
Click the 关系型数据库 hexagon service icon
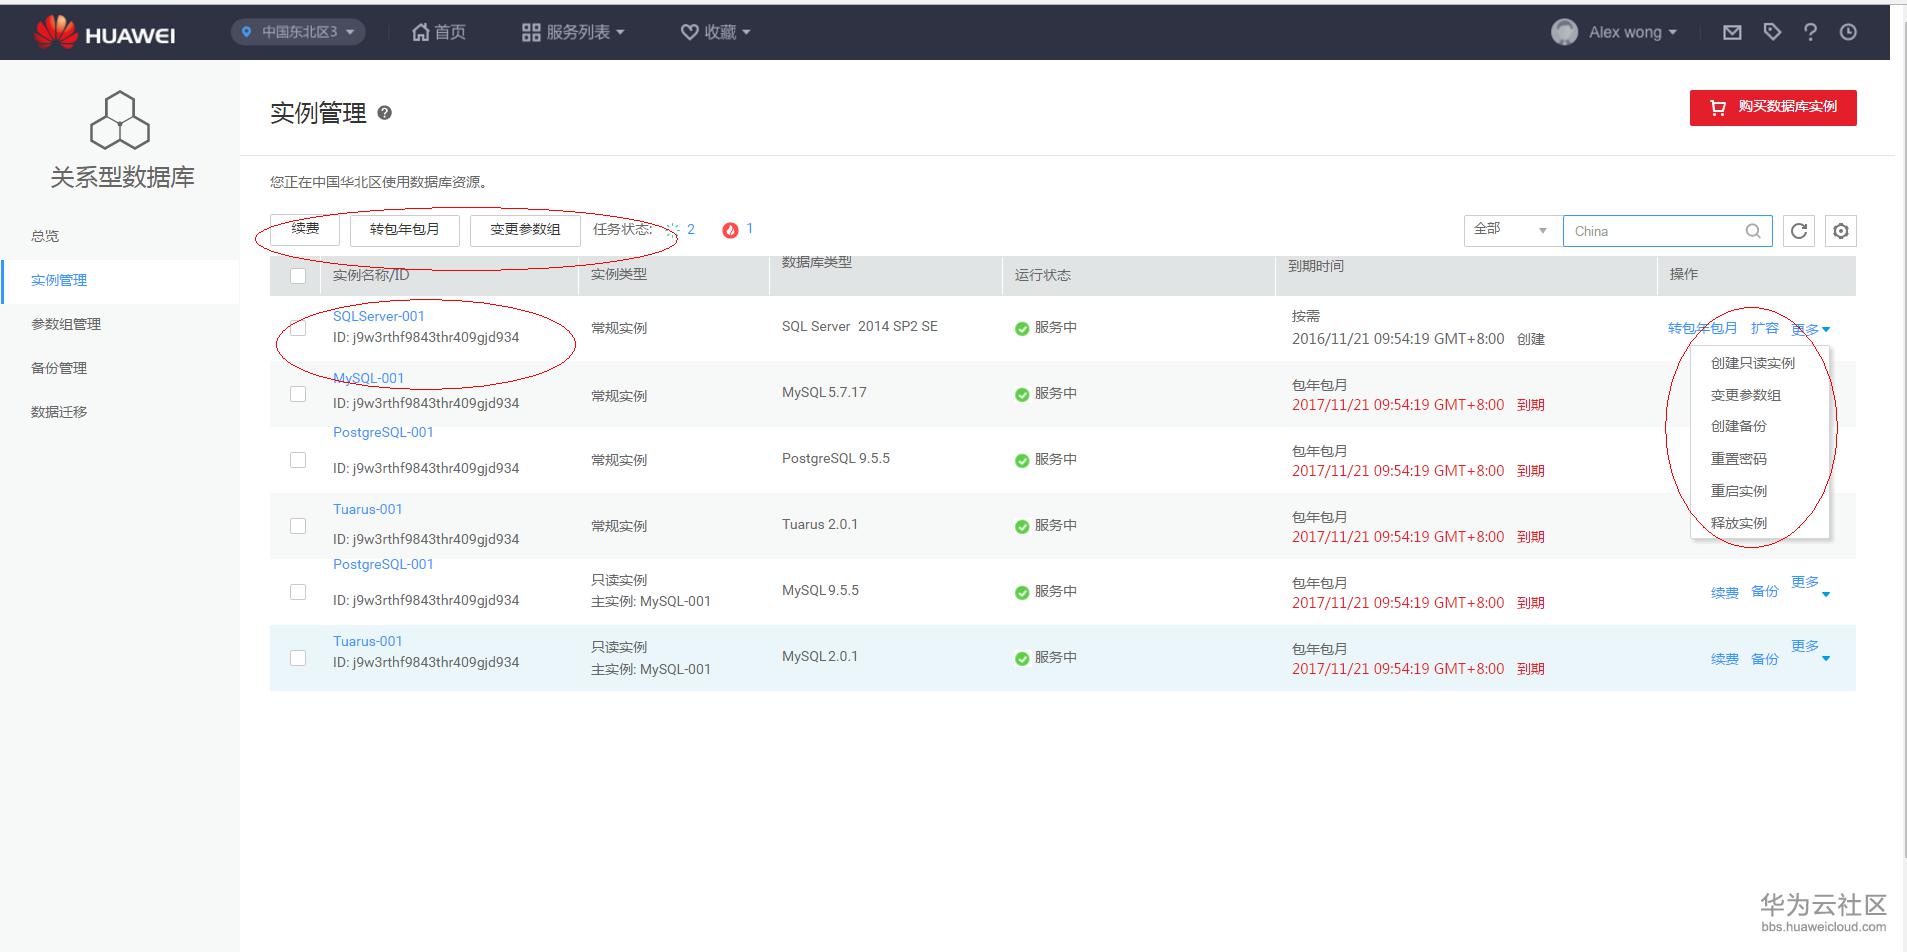click(x=120, y=120)
